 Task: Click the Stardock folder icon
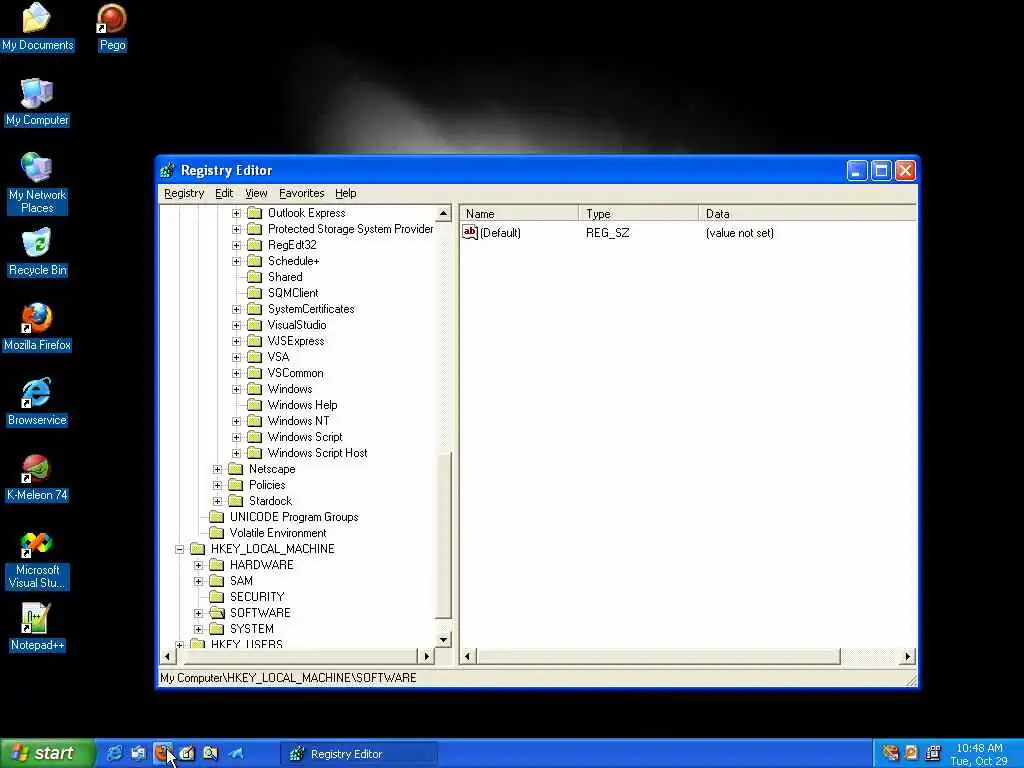(235, 501)
